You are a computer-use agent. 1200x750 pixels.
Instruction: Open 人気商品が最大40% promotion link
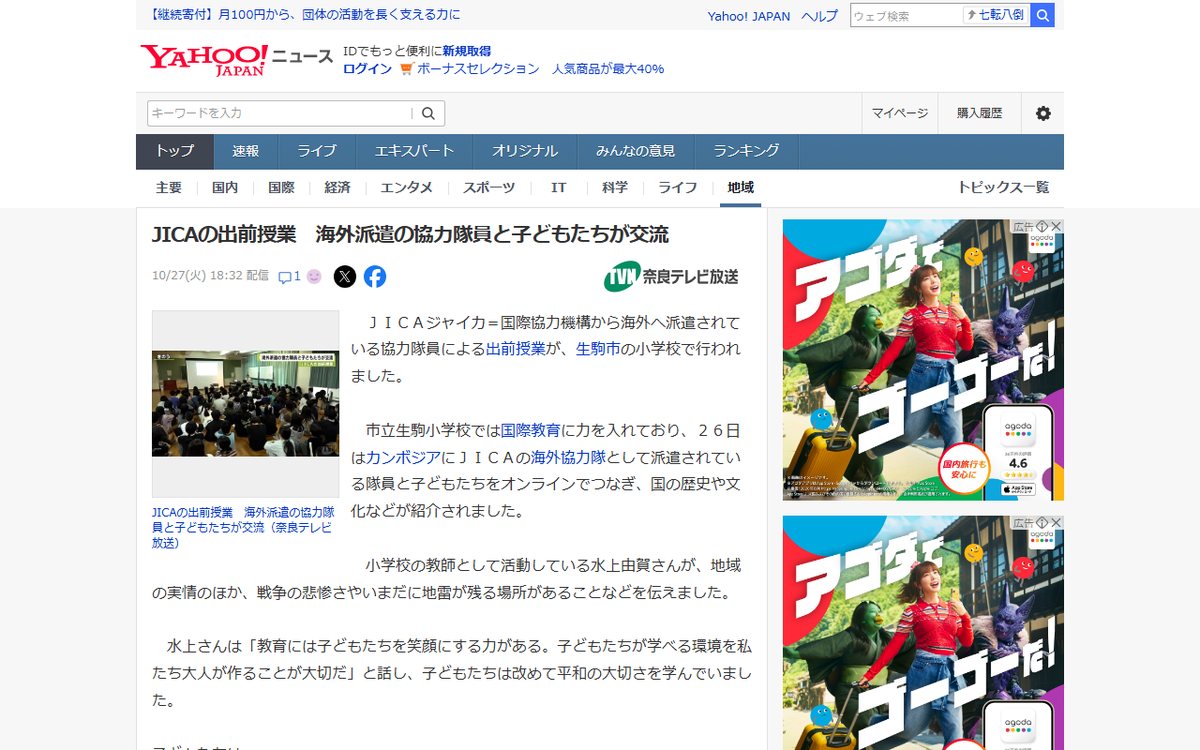[608, 69]
